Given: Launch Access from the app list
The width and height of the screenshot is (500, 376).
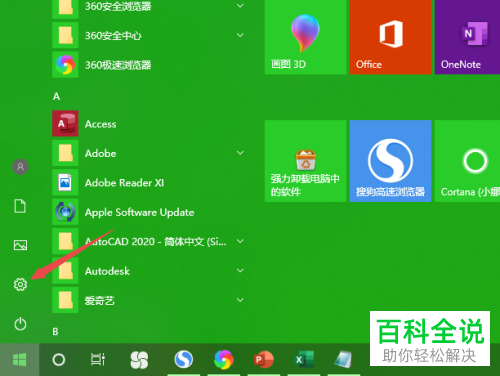Looking at the screenshot, I should (150, 124).
